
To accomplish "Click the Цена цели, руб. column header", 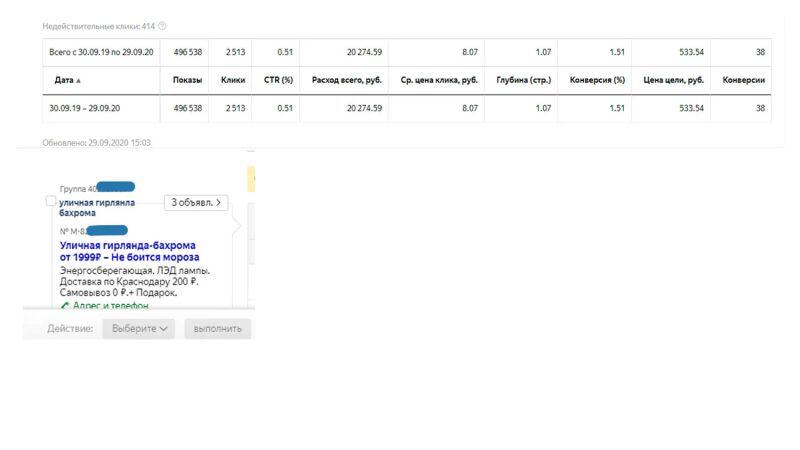I will click(x=674, y=80).
